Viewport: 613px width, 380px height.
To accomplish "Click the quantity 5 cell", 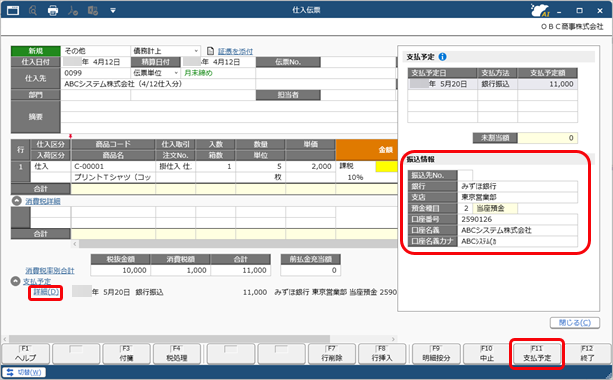I will (260, 166).
